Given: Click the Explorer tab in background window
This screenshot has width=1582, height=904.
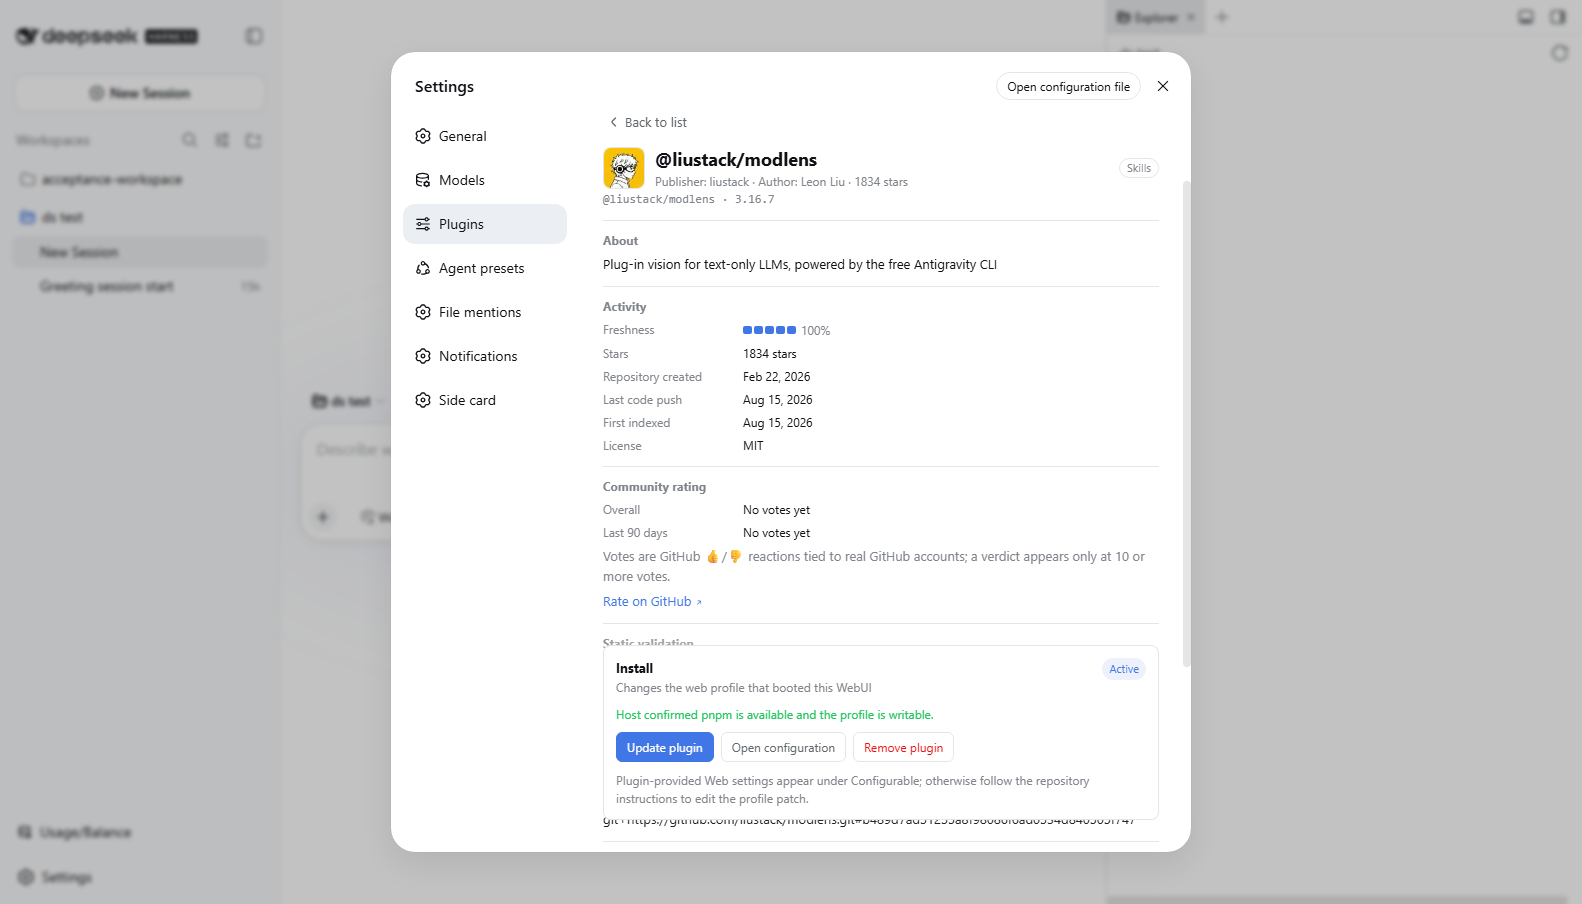Looking at the screenshot, I should pos(1155,17).
